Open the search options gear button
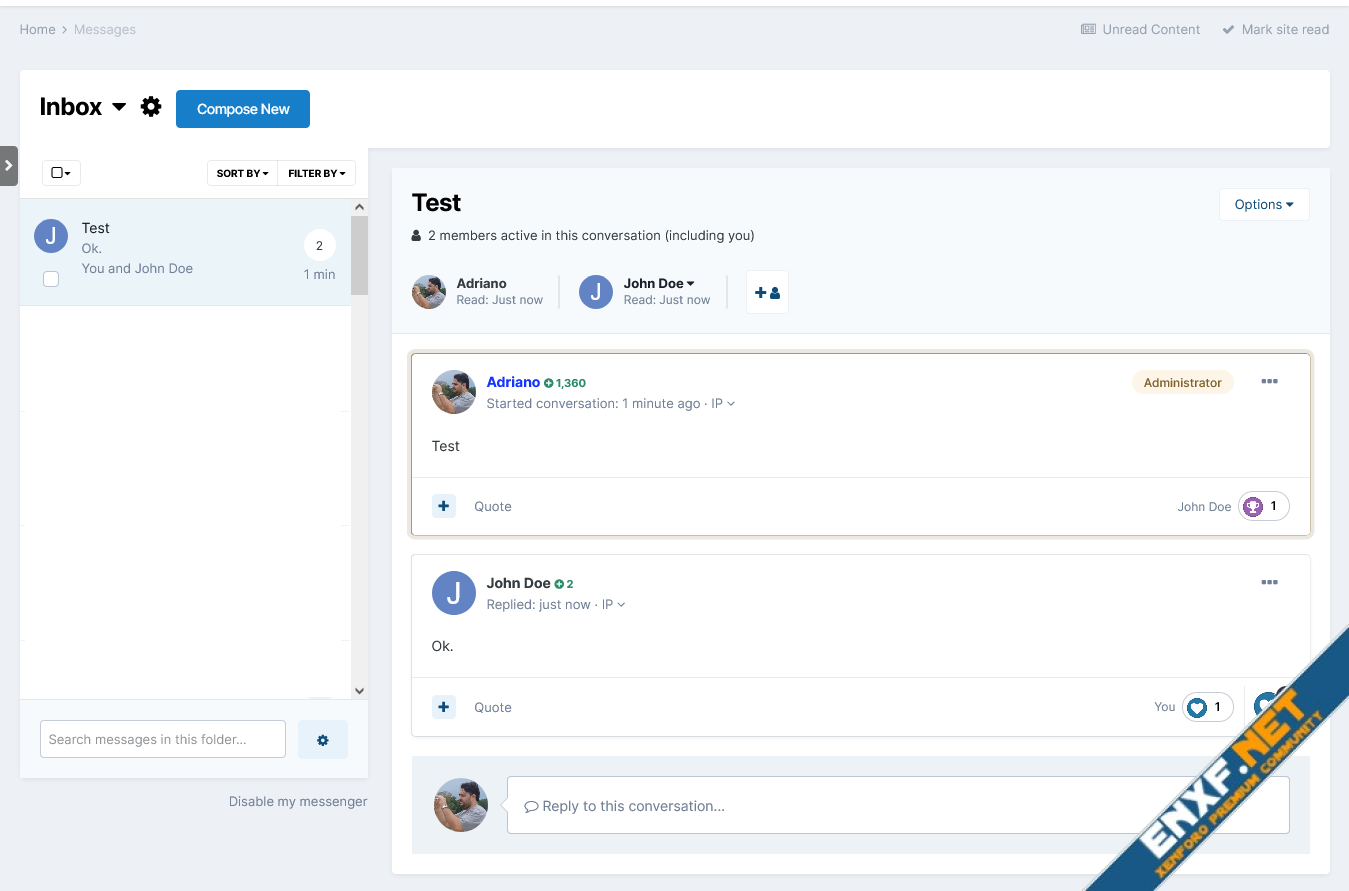This screenshot has height=891, width=1349. [322, 740]
